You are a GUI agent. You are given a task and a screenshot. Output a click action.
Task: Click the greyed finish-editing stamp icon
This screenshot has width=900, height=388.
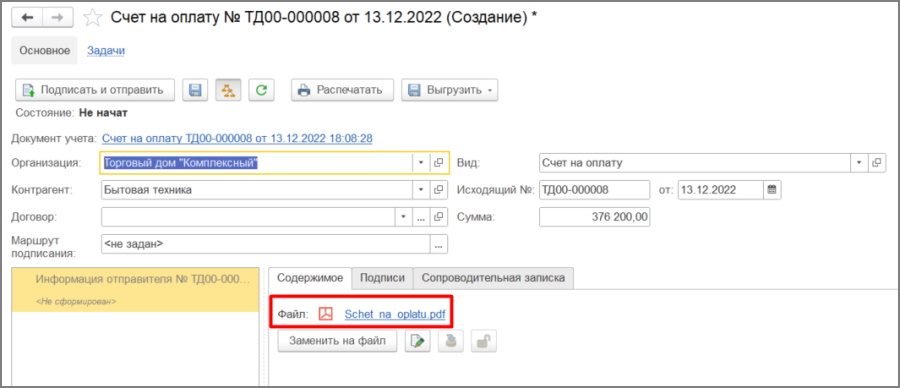451,341
